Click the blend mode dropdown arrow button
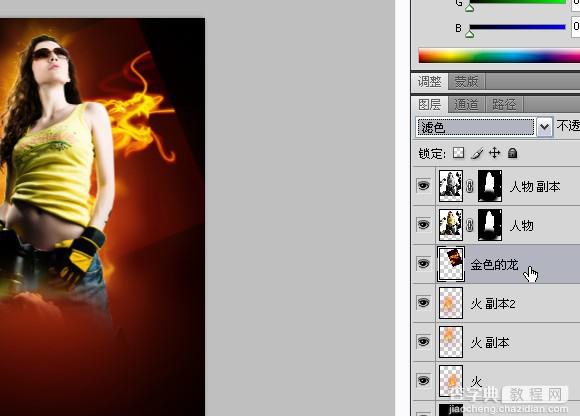The image size is (580, 416). point(544,127)
